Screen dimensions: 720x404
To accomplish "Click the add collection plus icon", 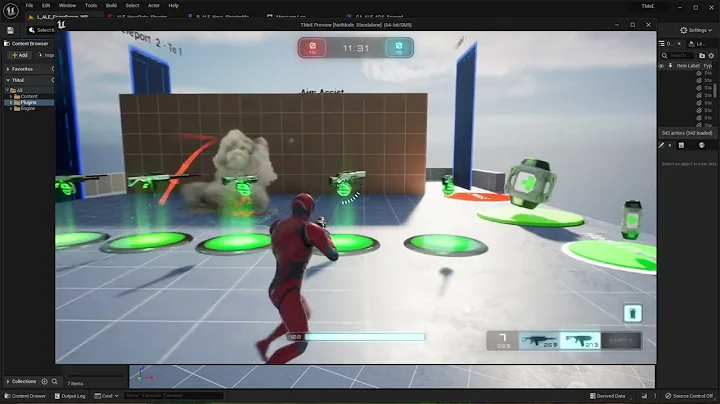I will click(x=45, y=382).
